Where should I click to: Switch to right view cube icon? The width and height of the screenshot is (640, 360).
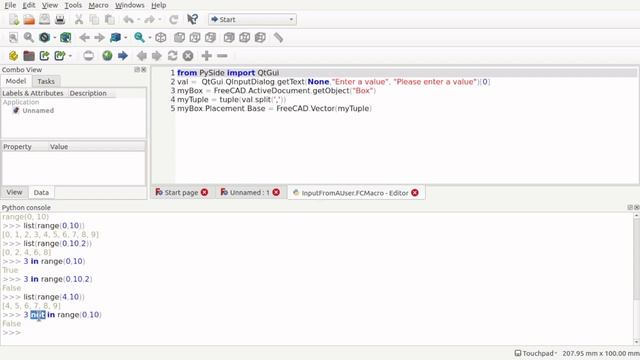click(210, 38)
